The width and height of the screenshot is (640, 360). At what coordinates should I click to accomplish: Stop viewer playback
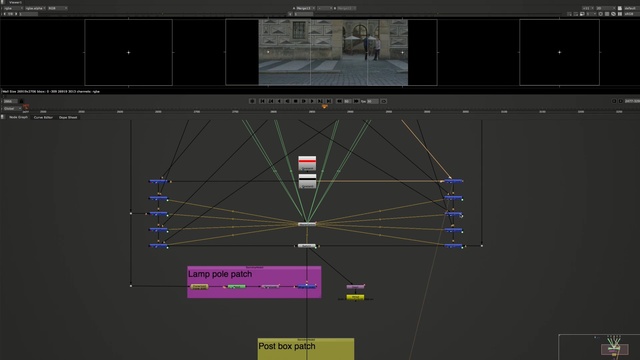(x=296, y=101)
